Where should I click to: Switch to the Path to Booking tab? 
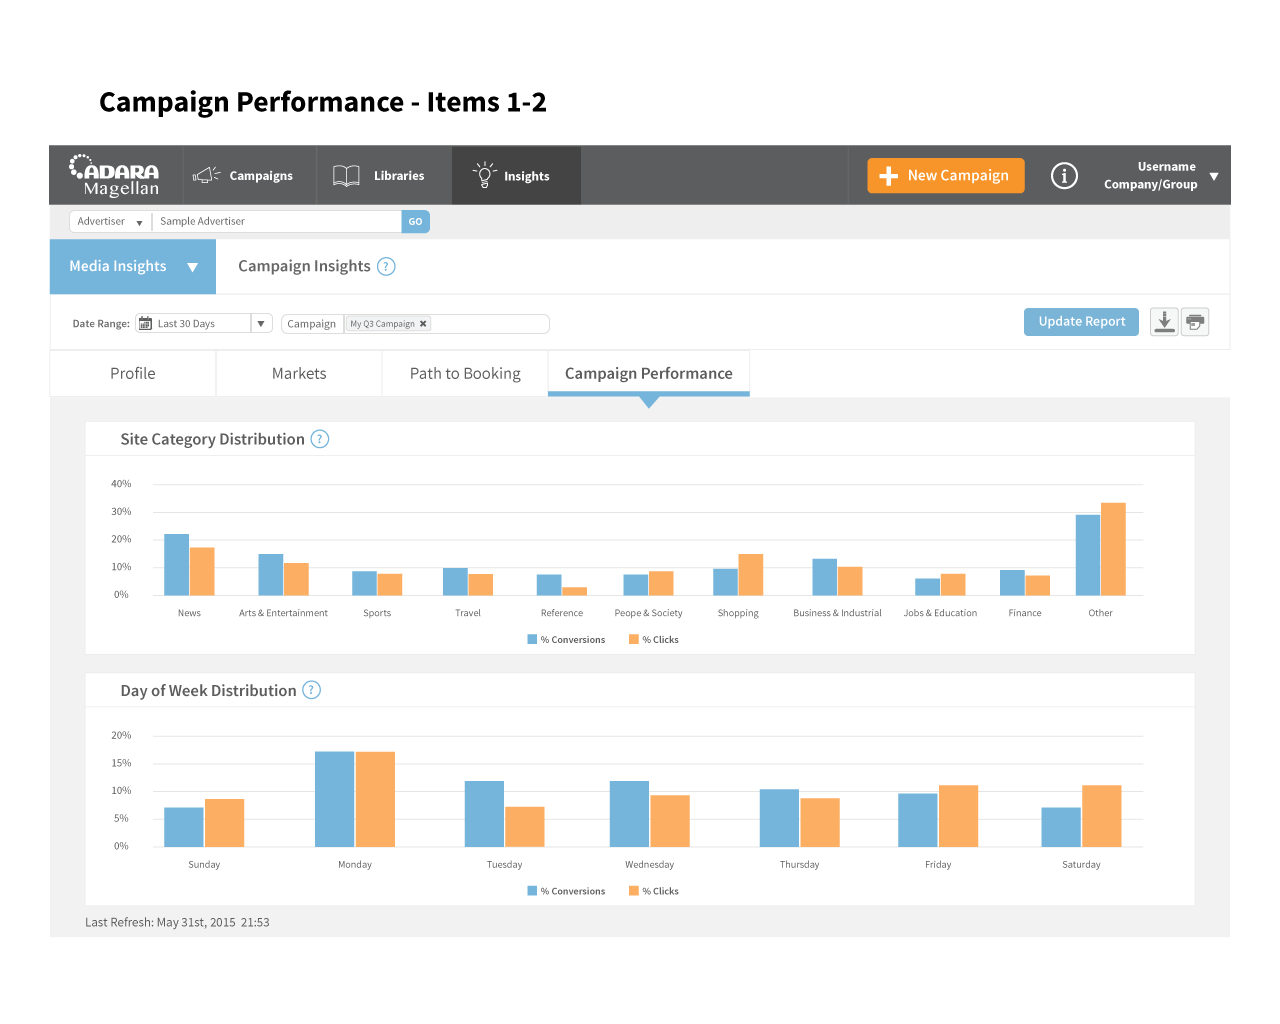point(465,373)
